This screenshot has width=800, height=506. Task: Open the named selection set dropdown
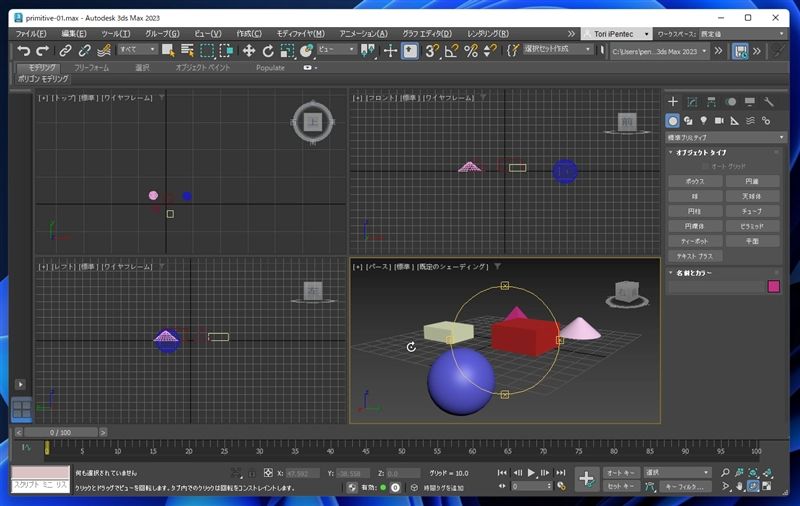[557, 49]
